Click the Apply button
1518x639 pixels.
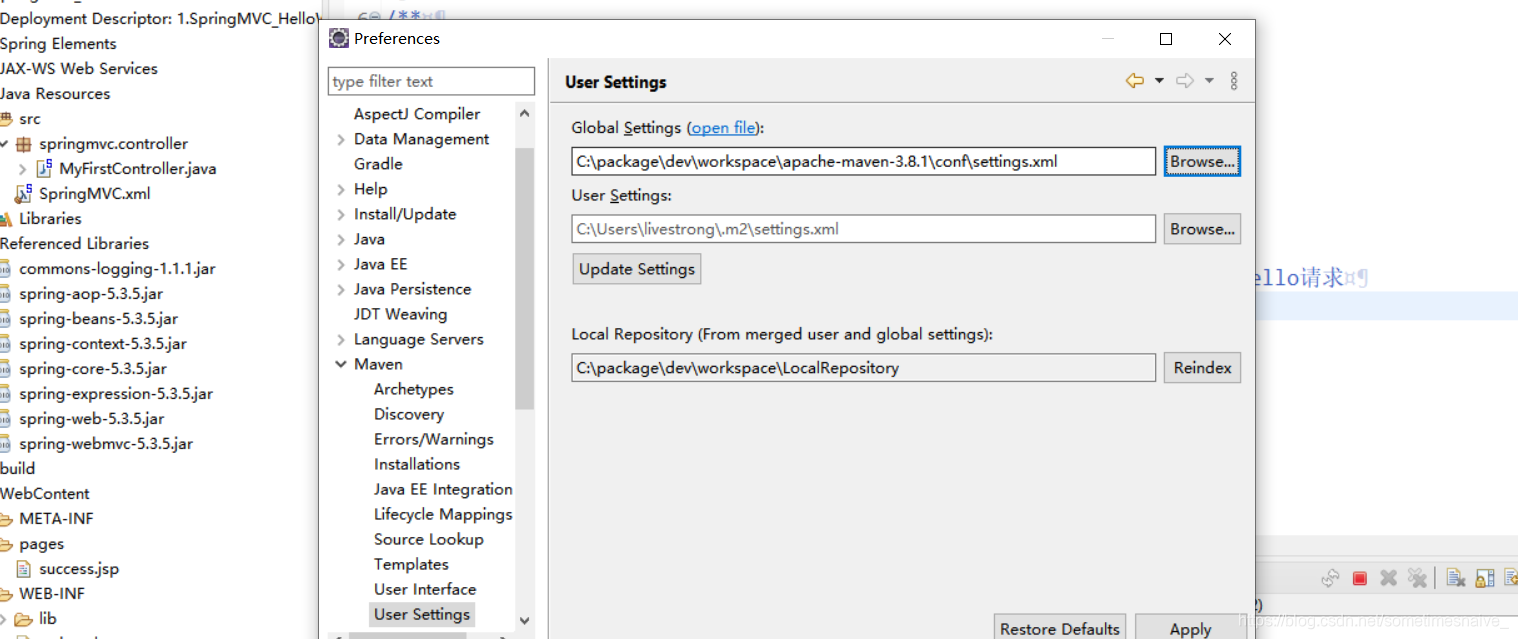point(1190,628)
